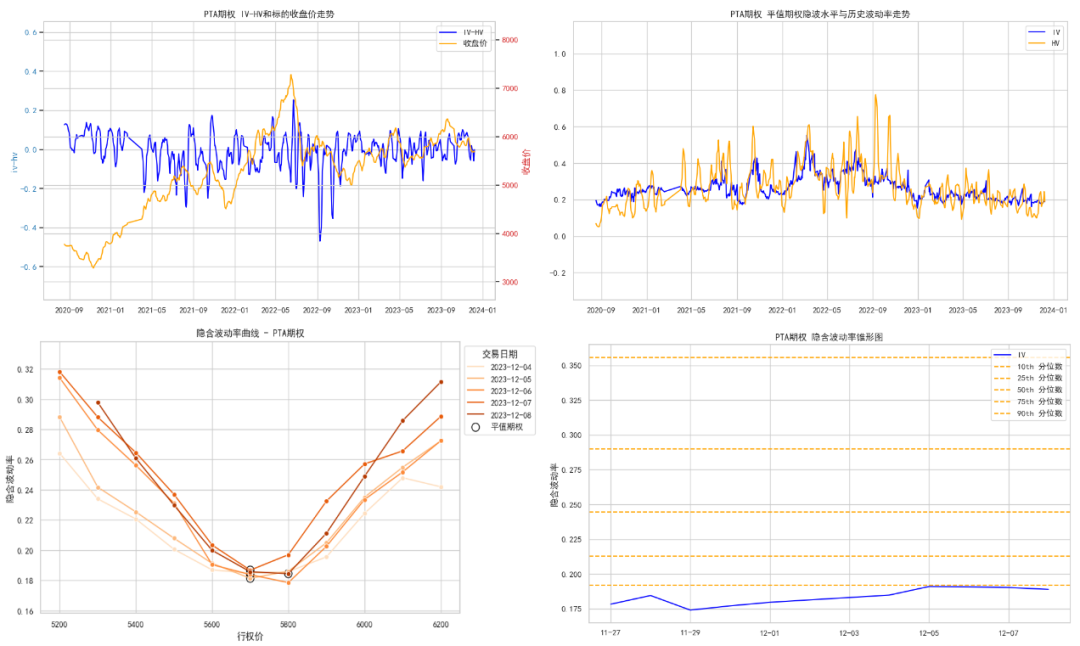Click the circled at-the-money point at strike 5800

pos(288,574)
